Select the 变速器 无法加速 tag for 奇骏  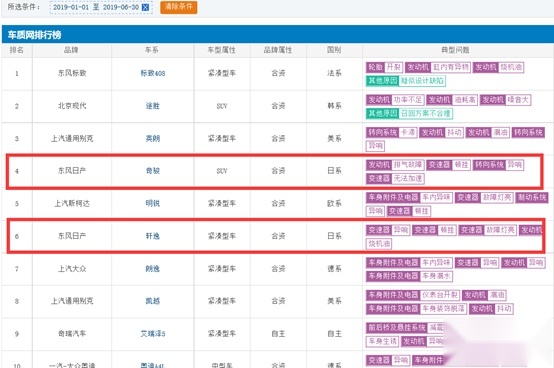pos(395,179)
